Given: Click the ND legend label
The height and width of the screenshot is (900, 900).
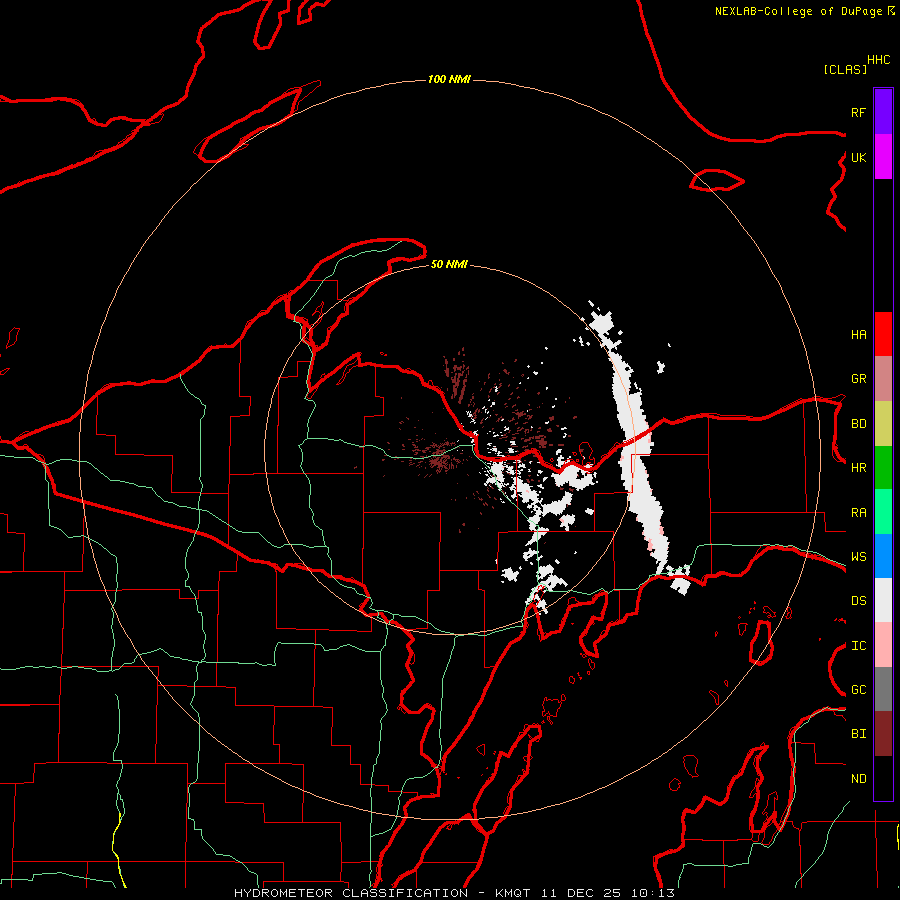Looking at the screenshot, I should pos(858,779).
